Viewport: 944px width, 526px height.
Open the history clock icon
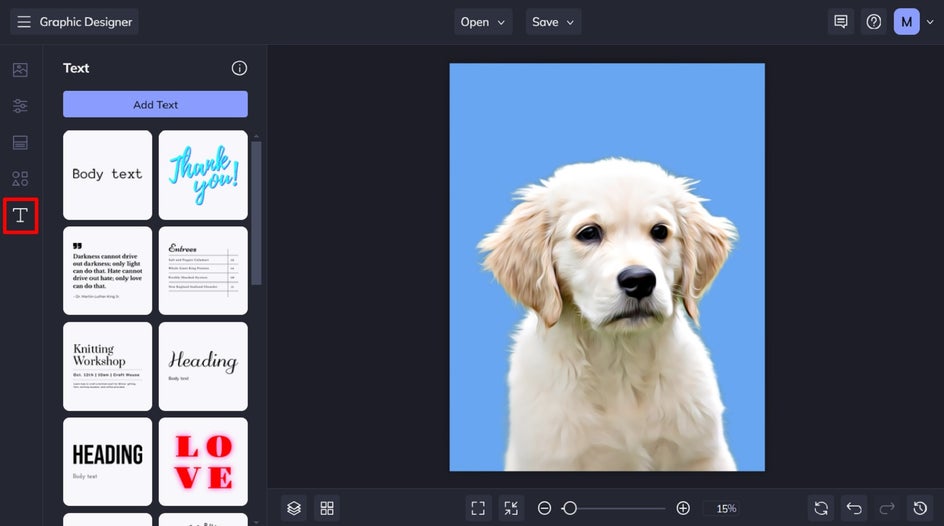click(x=920, y=509)
